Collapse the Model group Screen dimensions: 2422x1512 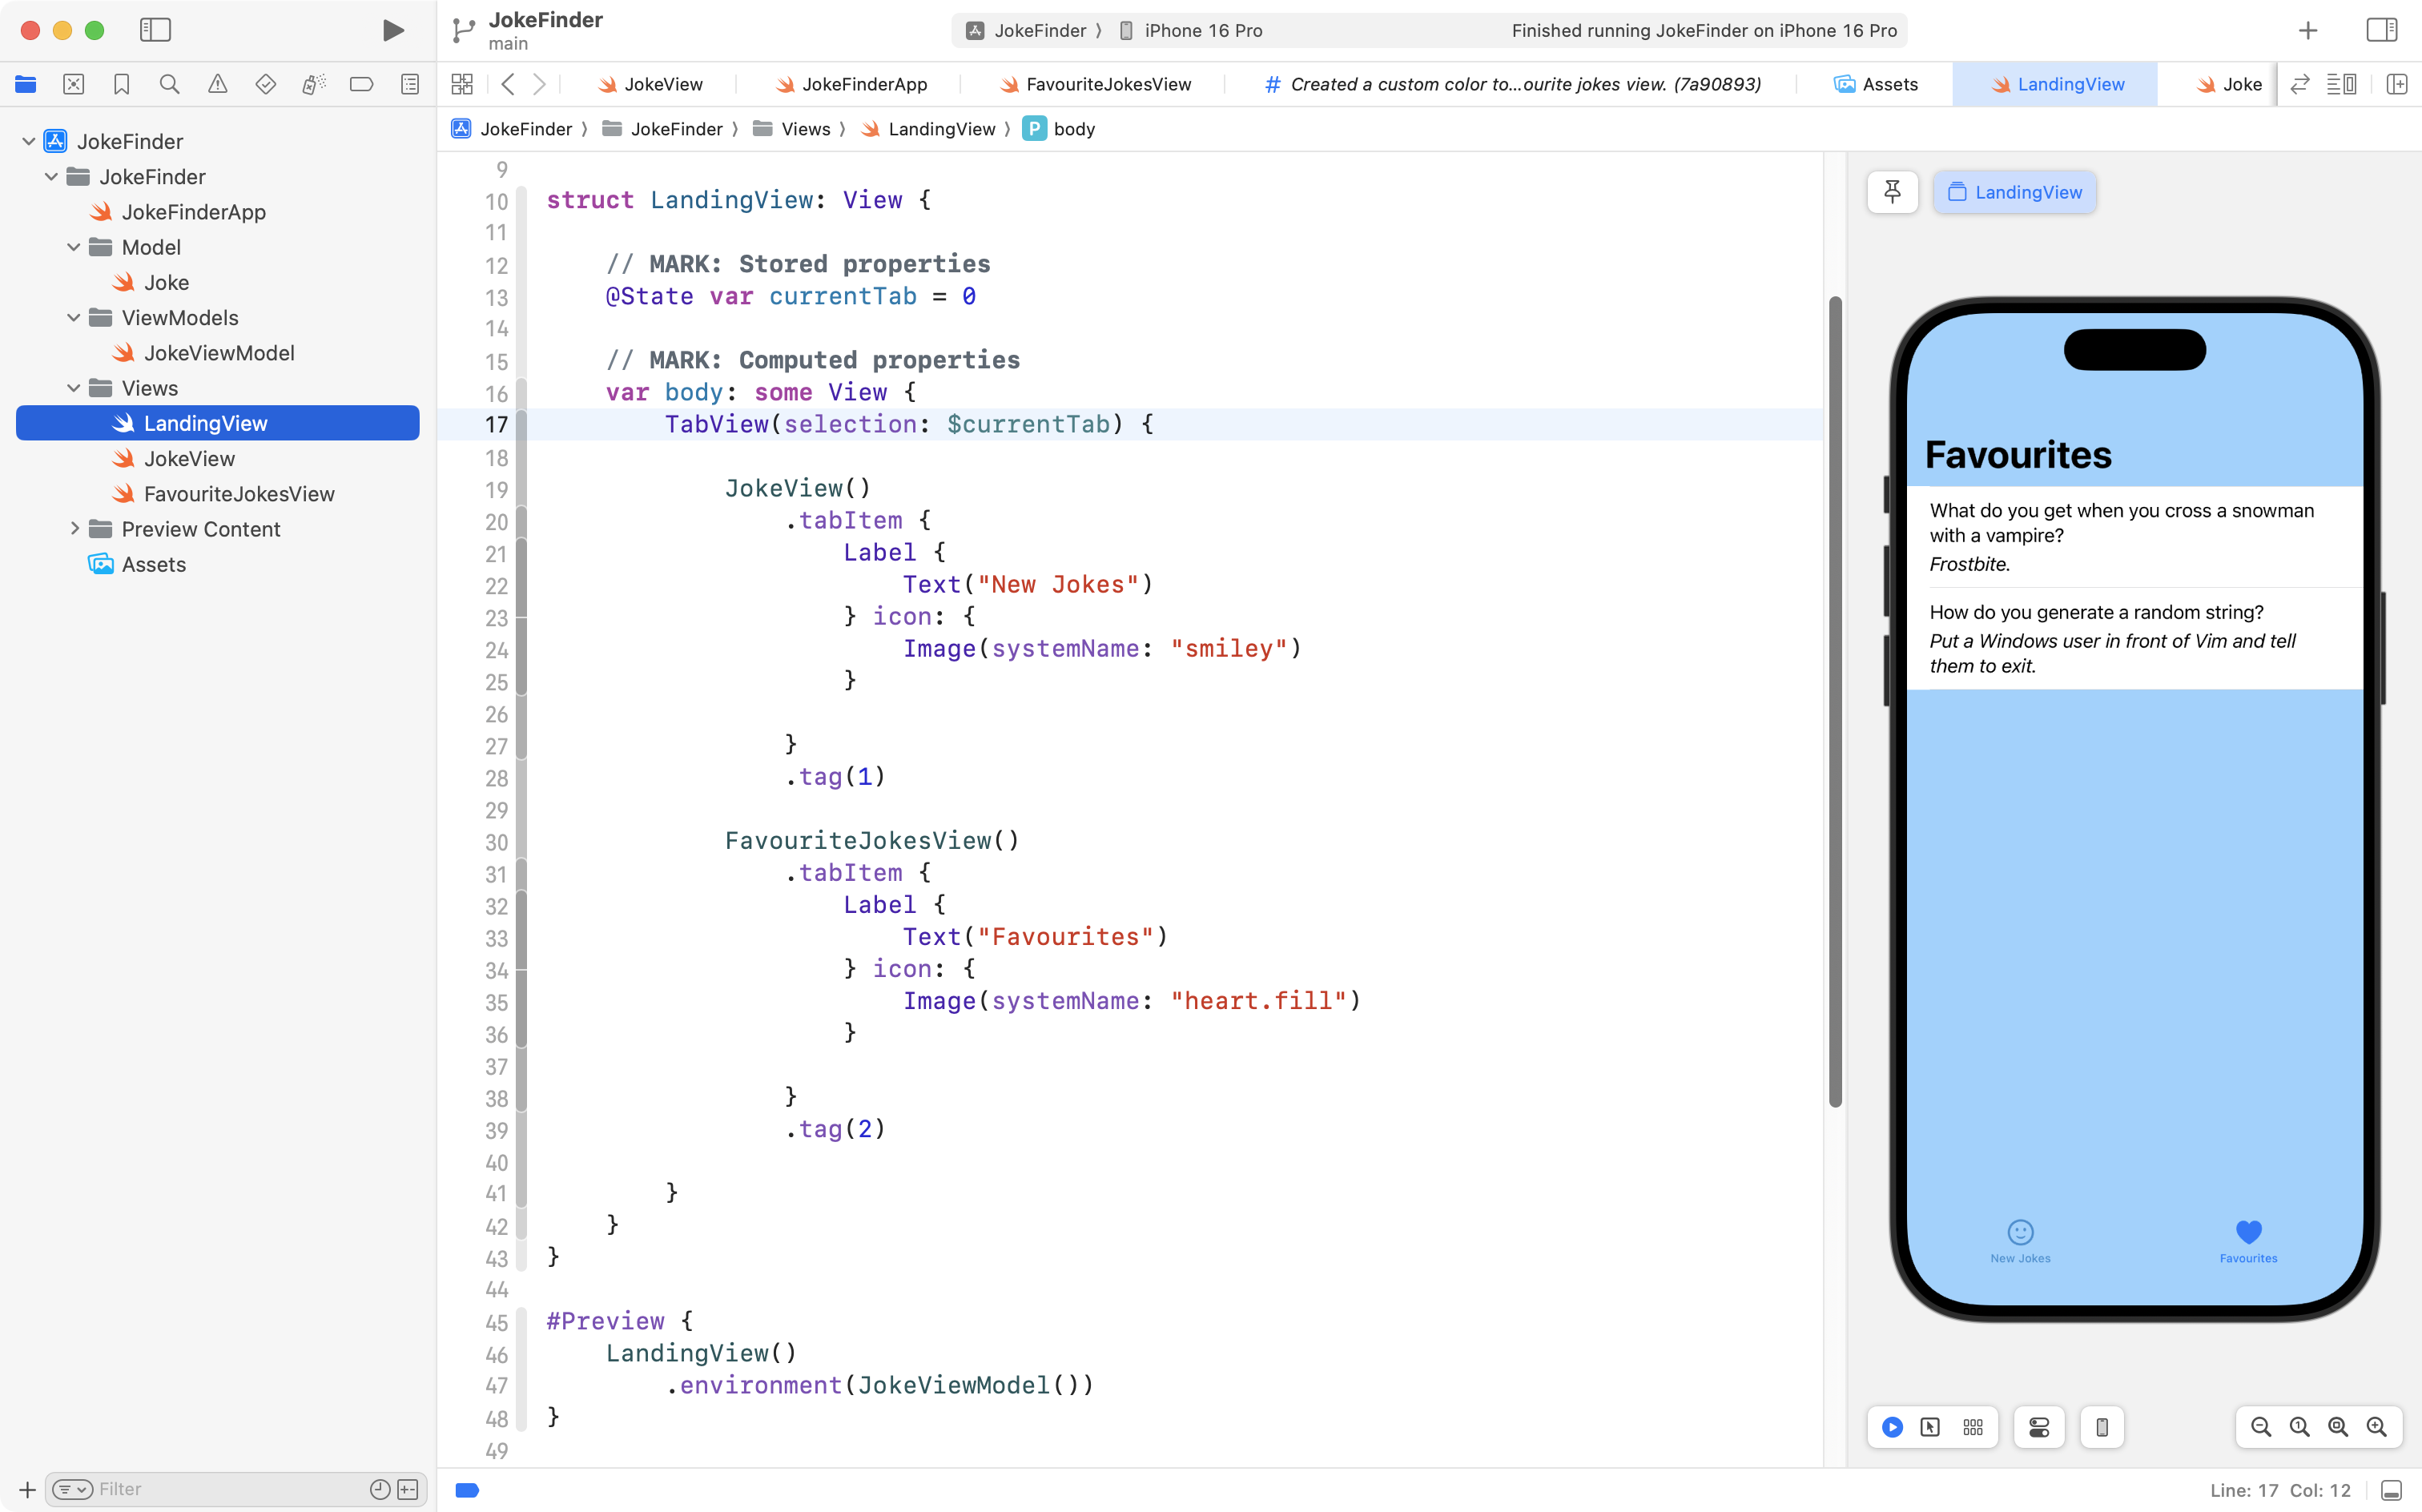74,247
